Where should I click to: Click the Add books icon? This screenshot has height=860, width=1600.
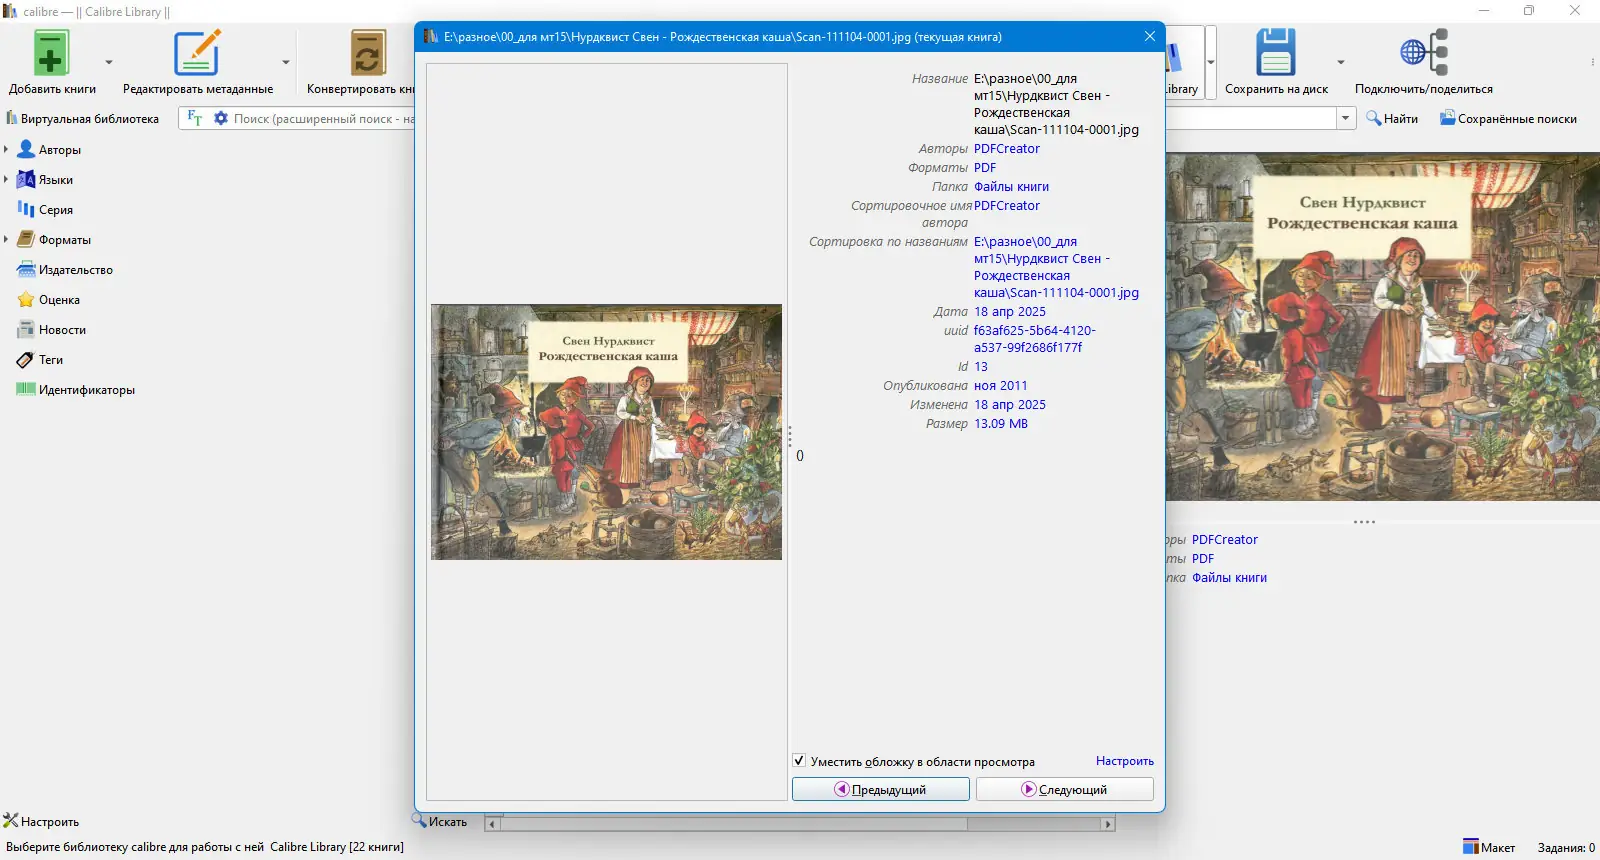(51, 54)
